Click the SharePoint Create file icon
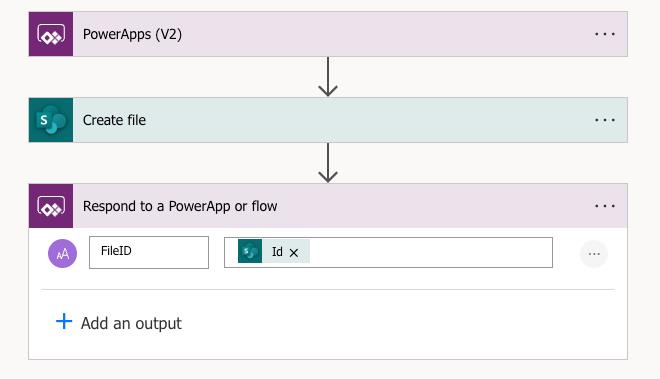The image size is (660, 379). 51,120
